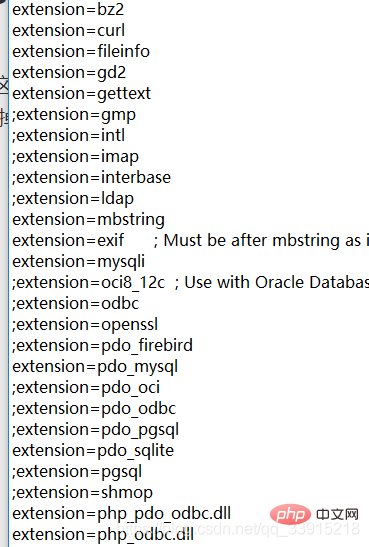Click the 'Must be after mbstring' comment
The image size is (369, 547).
pyautogui.click(x=261, y=240)
